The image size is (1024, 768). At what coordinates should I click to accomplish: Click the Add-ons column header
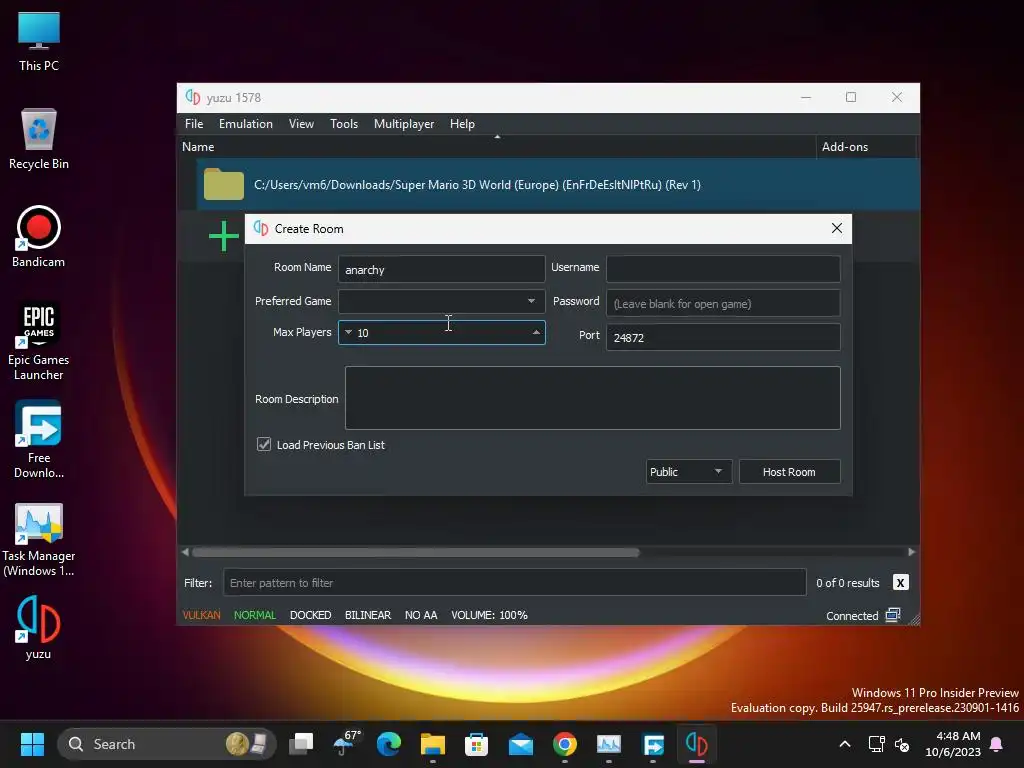click(865, 147)
